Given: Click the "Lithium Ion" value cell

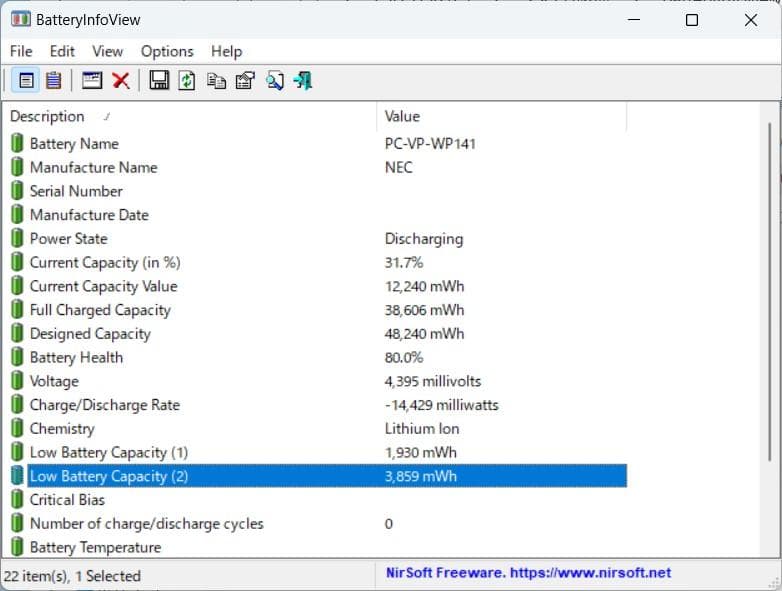Looking at the screenshot, I should click(422, 429).
